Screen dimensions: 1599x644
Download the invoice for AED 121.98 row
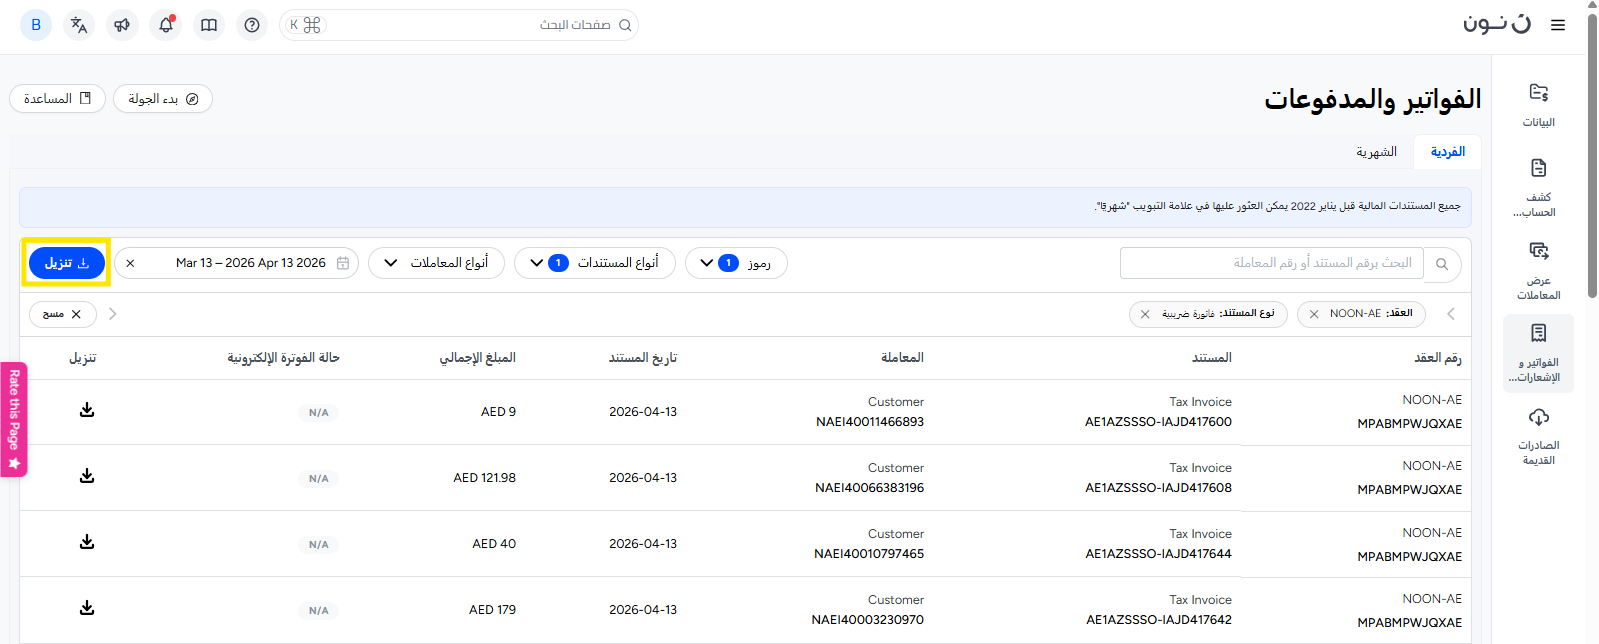click(87, 476)
